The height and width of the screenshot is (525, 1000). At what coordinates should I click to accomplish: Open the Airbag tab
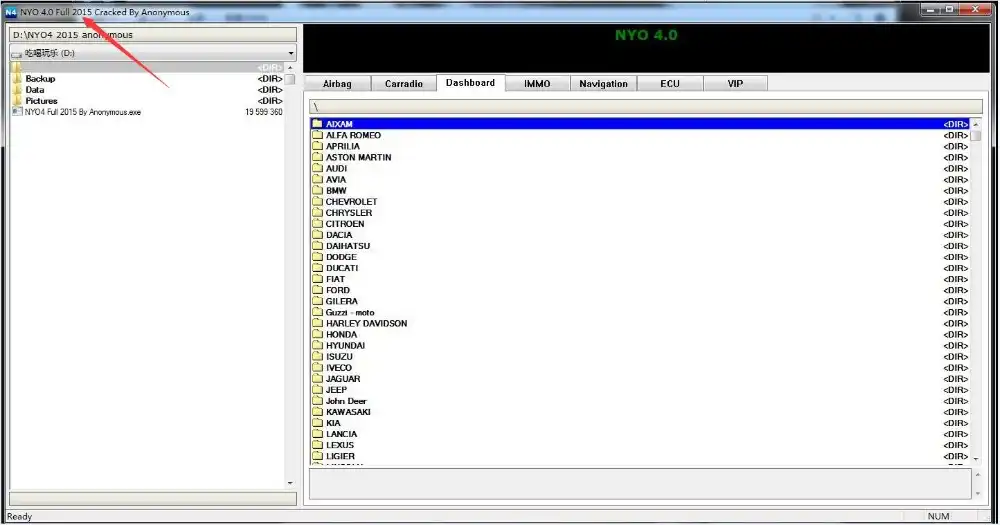coord(337,84)
